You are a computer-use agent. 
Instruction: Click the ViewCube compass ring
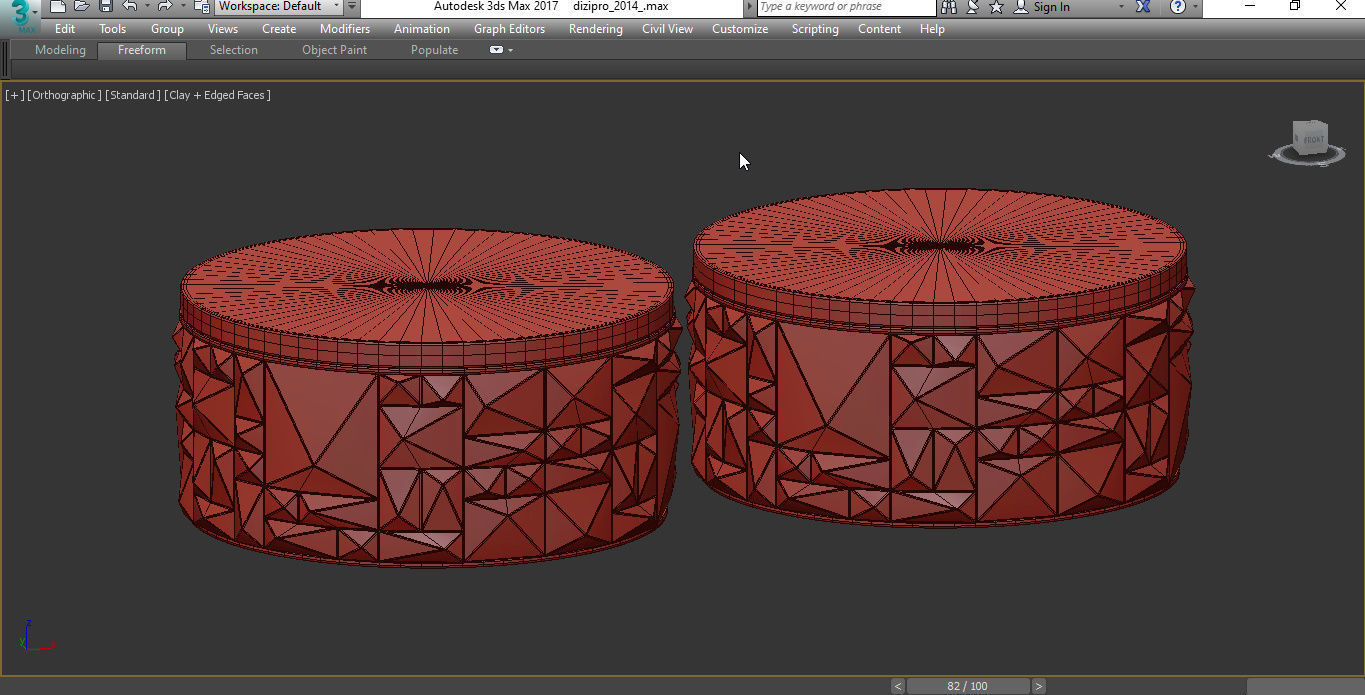[x=1306, y=157]
